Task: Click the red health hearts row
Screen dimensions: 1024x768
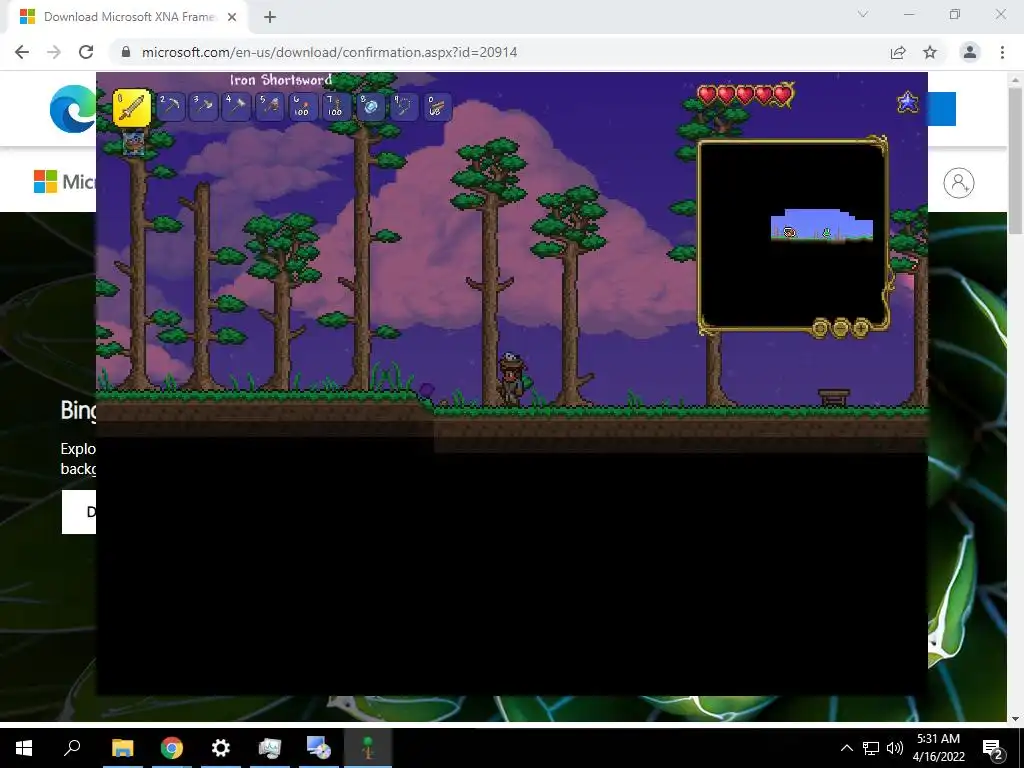Action: 745,95
